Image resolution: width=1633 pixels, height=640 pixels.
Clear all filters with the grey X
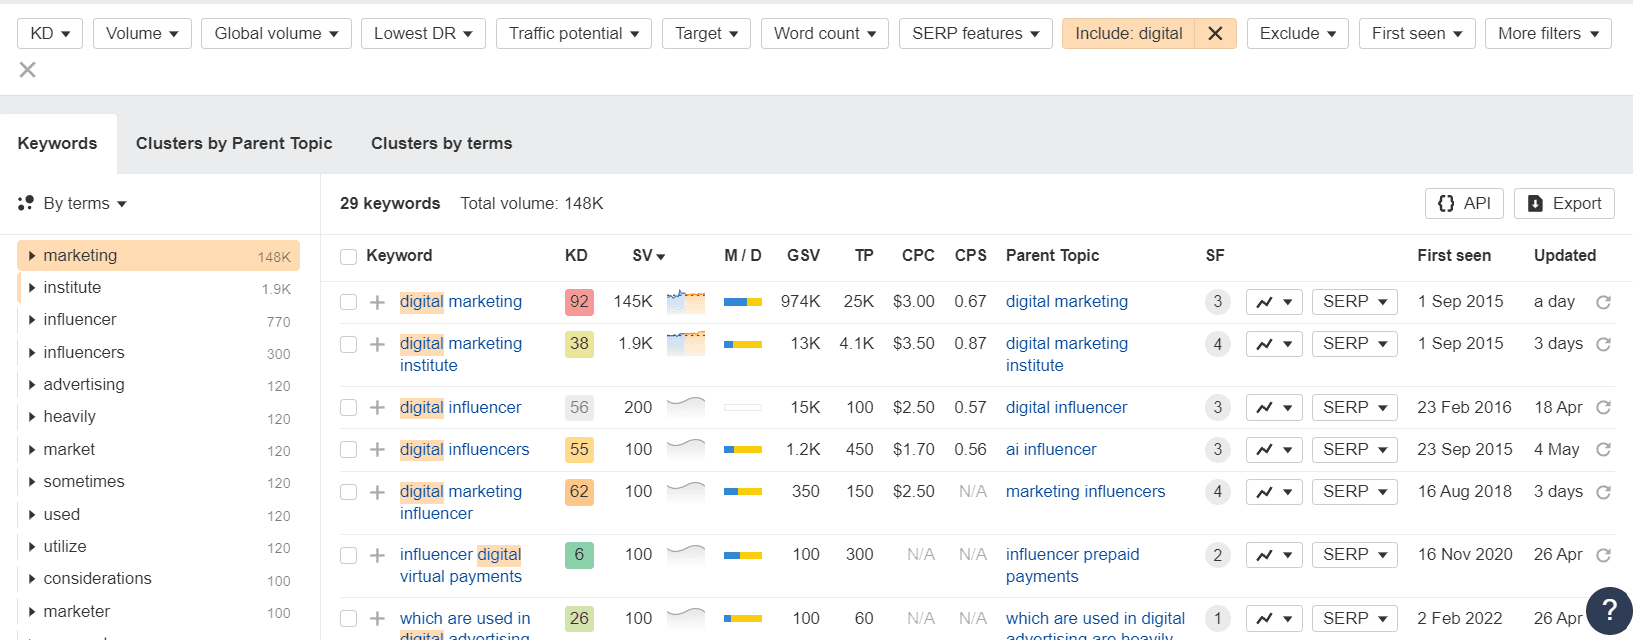[28, 70]
